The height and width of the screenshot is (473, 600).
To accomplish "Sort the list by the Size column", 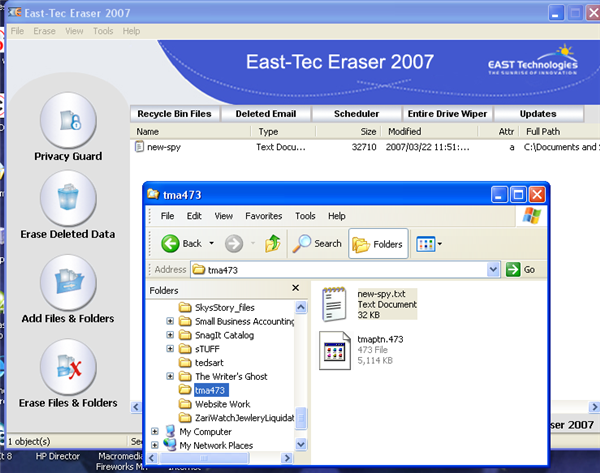I will click(x=348, y=131).
